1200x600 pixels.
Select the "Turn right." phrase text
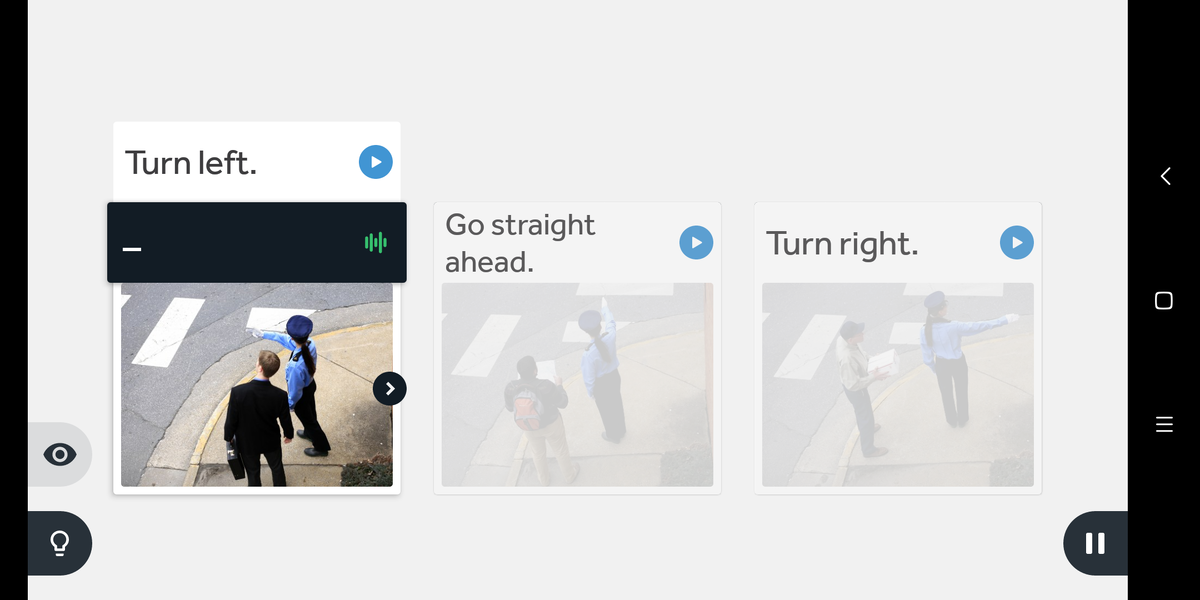(842, 243)
